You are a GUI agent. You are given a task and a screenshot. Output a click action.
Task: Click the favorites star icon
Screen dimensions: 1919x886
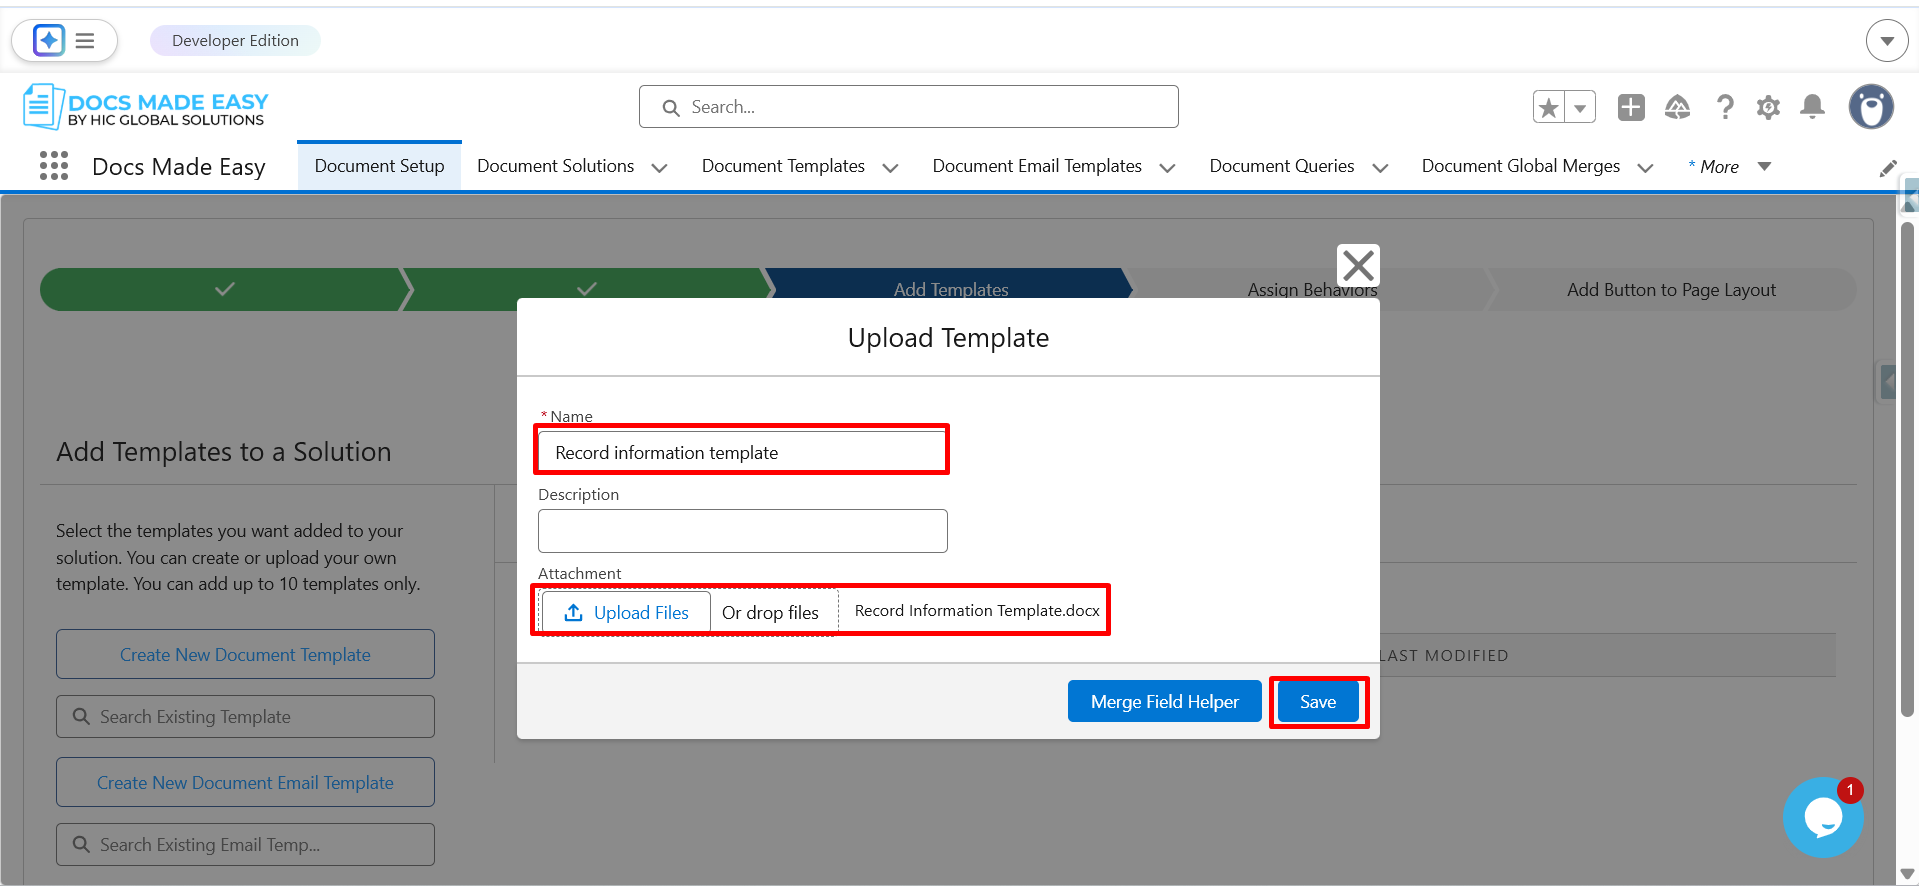point(1549,107)
